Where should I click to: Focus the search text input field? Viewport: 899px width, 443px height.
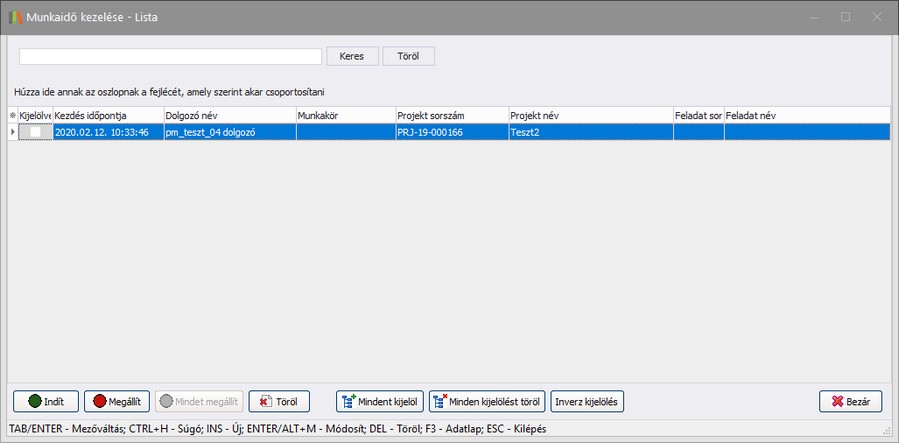(x=170, y=56)
